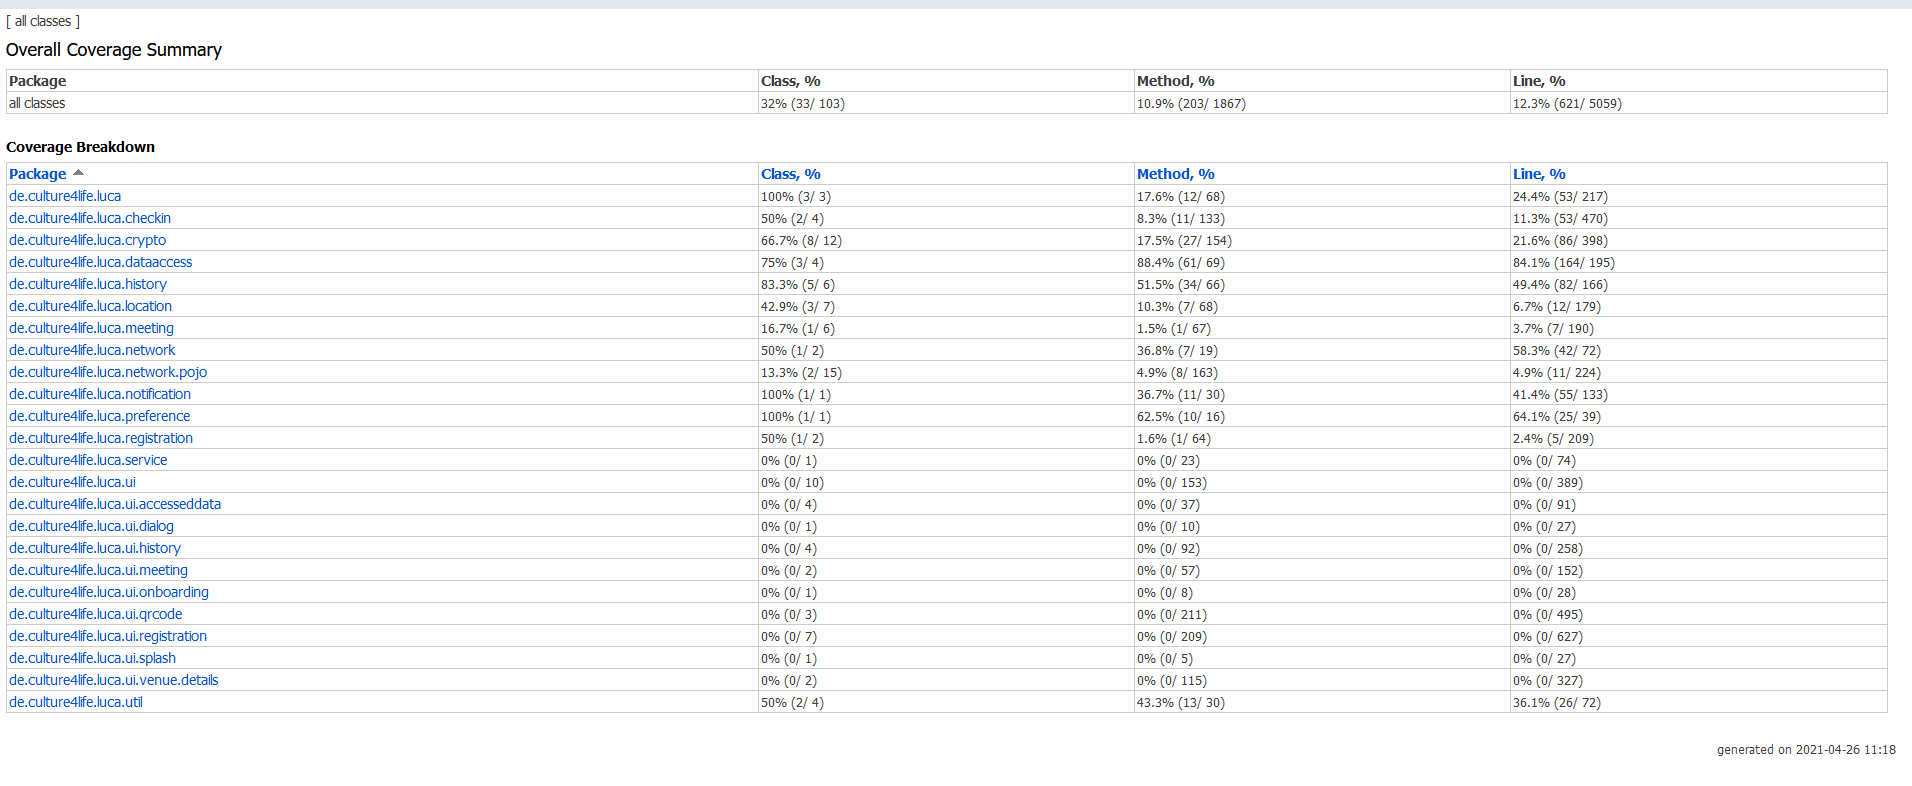Open package de.culture4life.luca.location
Viewport: 1912px width, 786px height.
coord(91,306)
